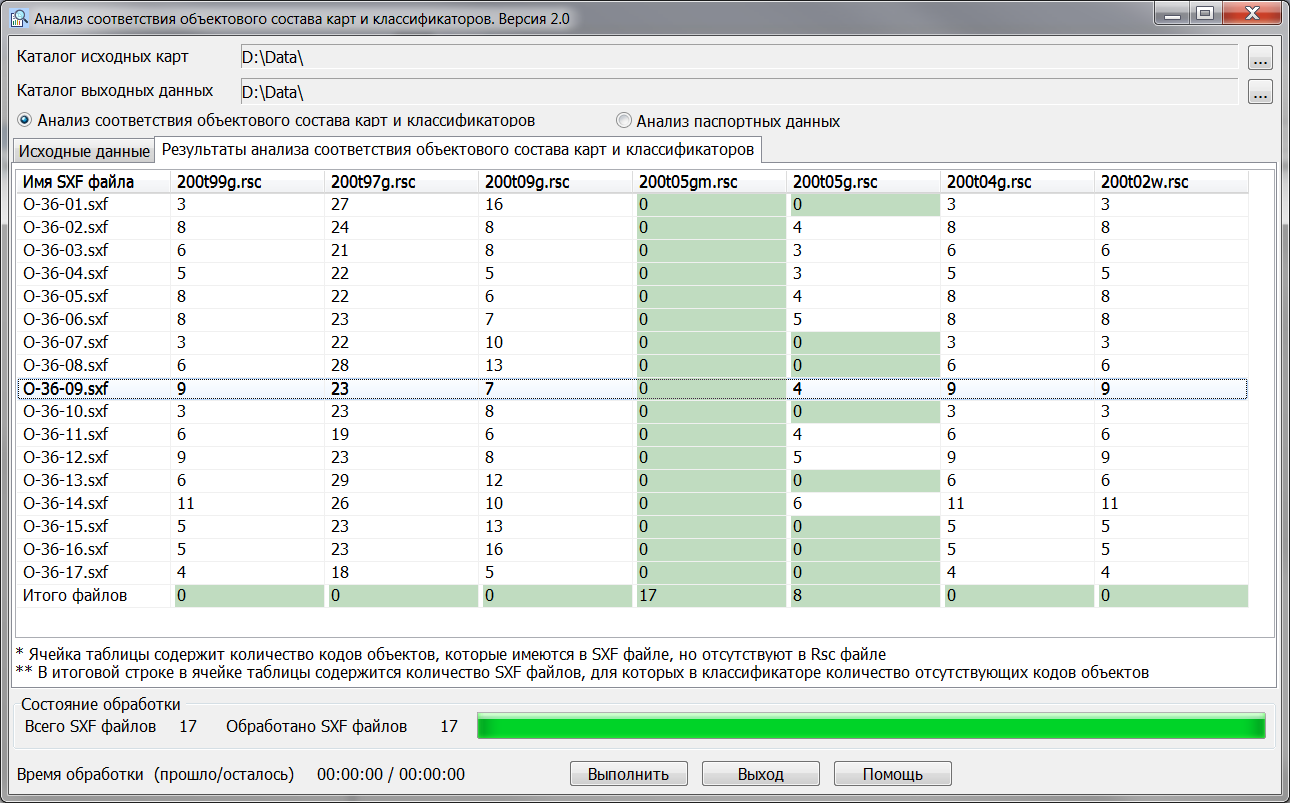Click the total '8' in the 200t05g.rsc column
This screenshot has height=803, width=1290.
[x=797, y=595]
